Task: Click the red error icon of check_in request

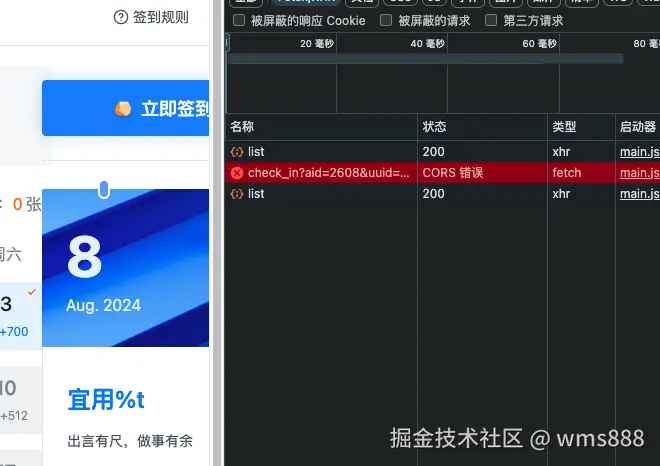Action: [237, 173]
